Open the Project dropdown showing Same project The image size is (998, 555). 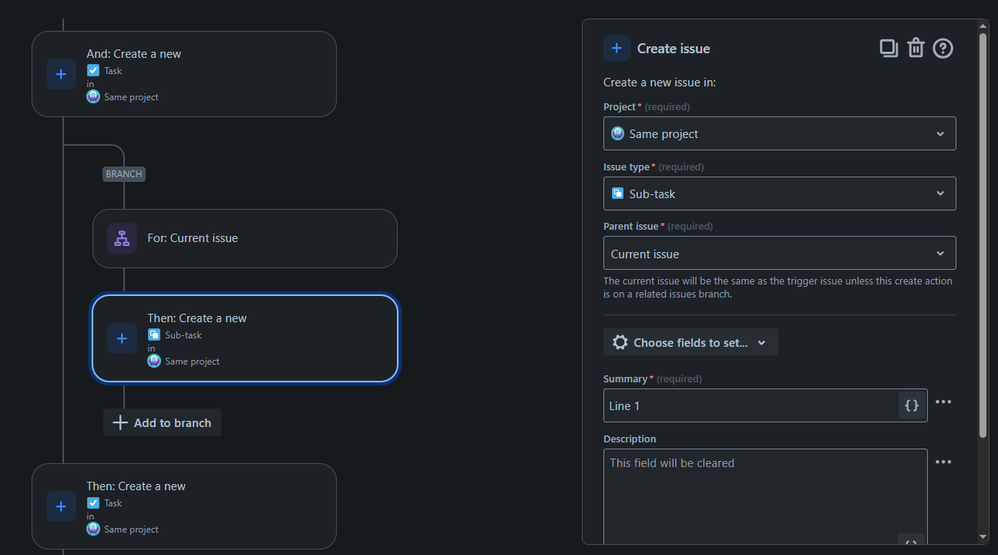pos(779,134)
